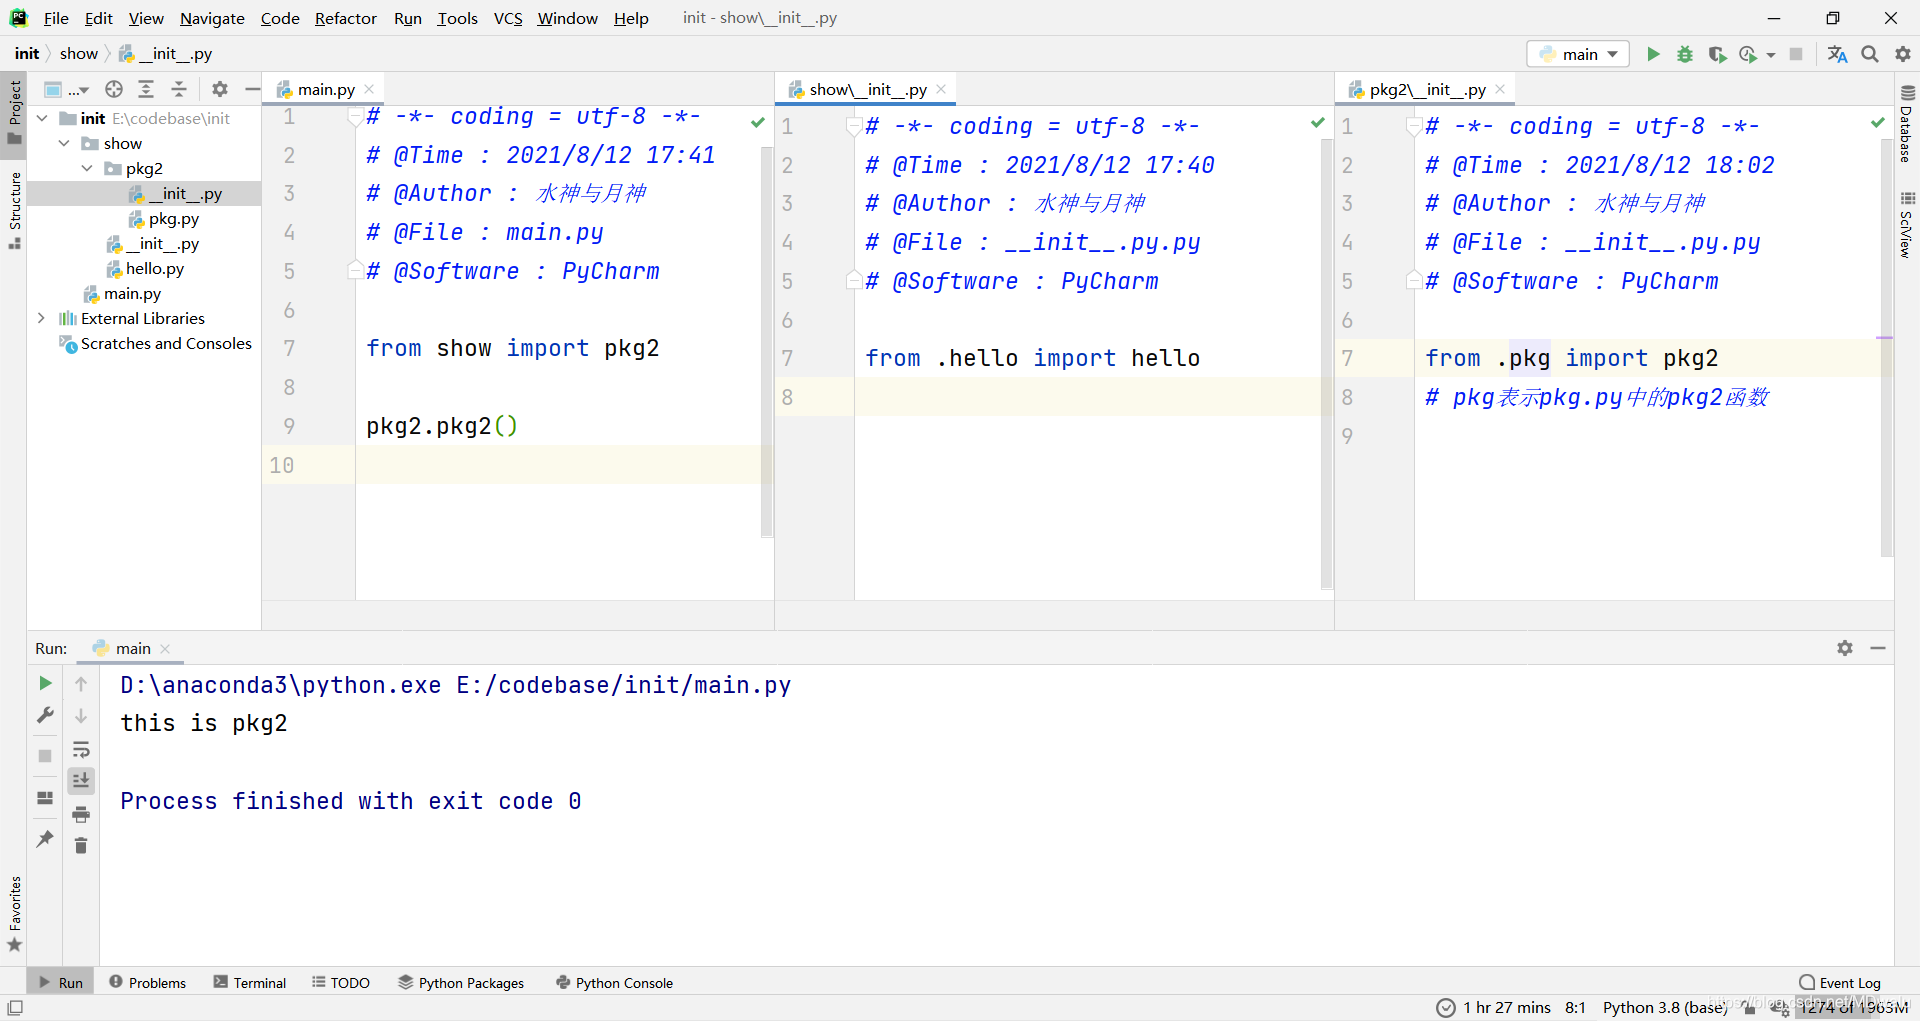Open the TODO tool window

tap(341, 983)
